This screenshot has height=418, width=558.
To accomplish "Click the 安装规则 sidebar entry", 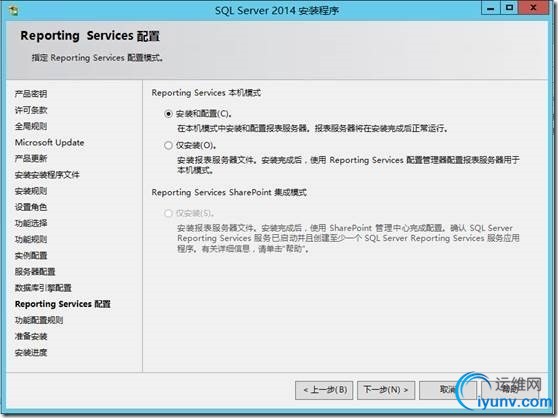I will coord(31,191).
